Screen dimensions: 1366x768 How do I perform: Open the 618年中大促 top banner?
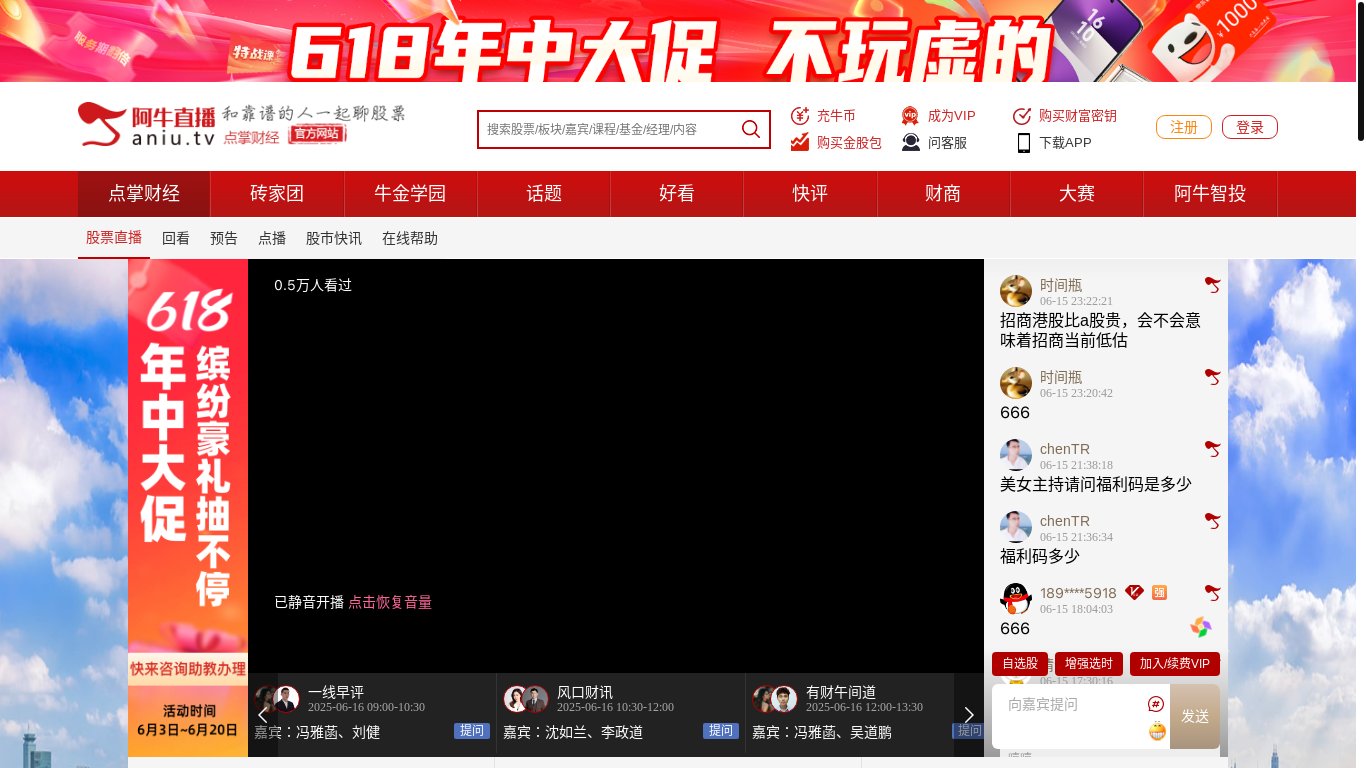pyautogui.click(x=678, y=41)
